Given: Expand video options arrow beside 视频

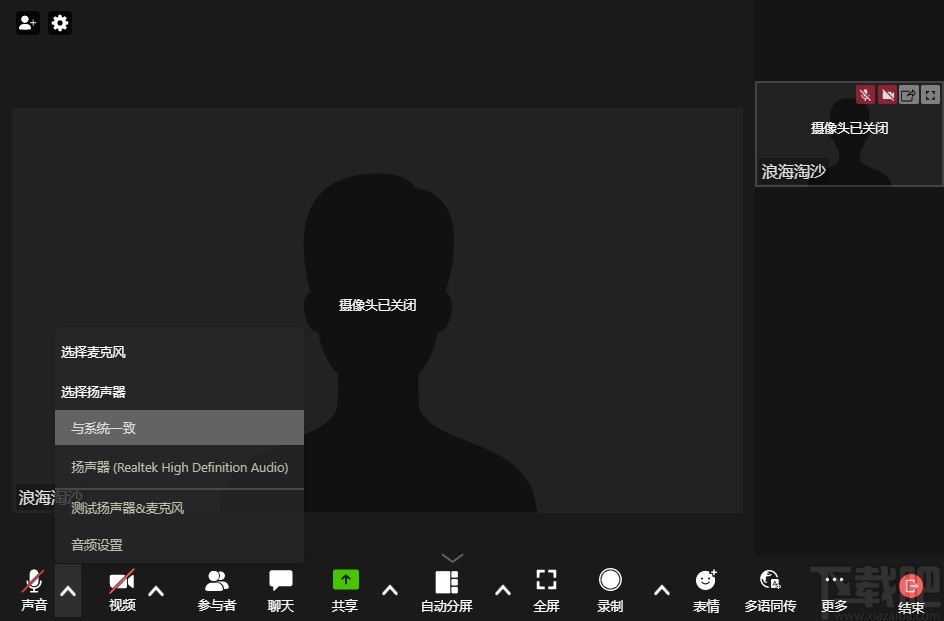Looking at the screenshot, I should tap(156, 590).
